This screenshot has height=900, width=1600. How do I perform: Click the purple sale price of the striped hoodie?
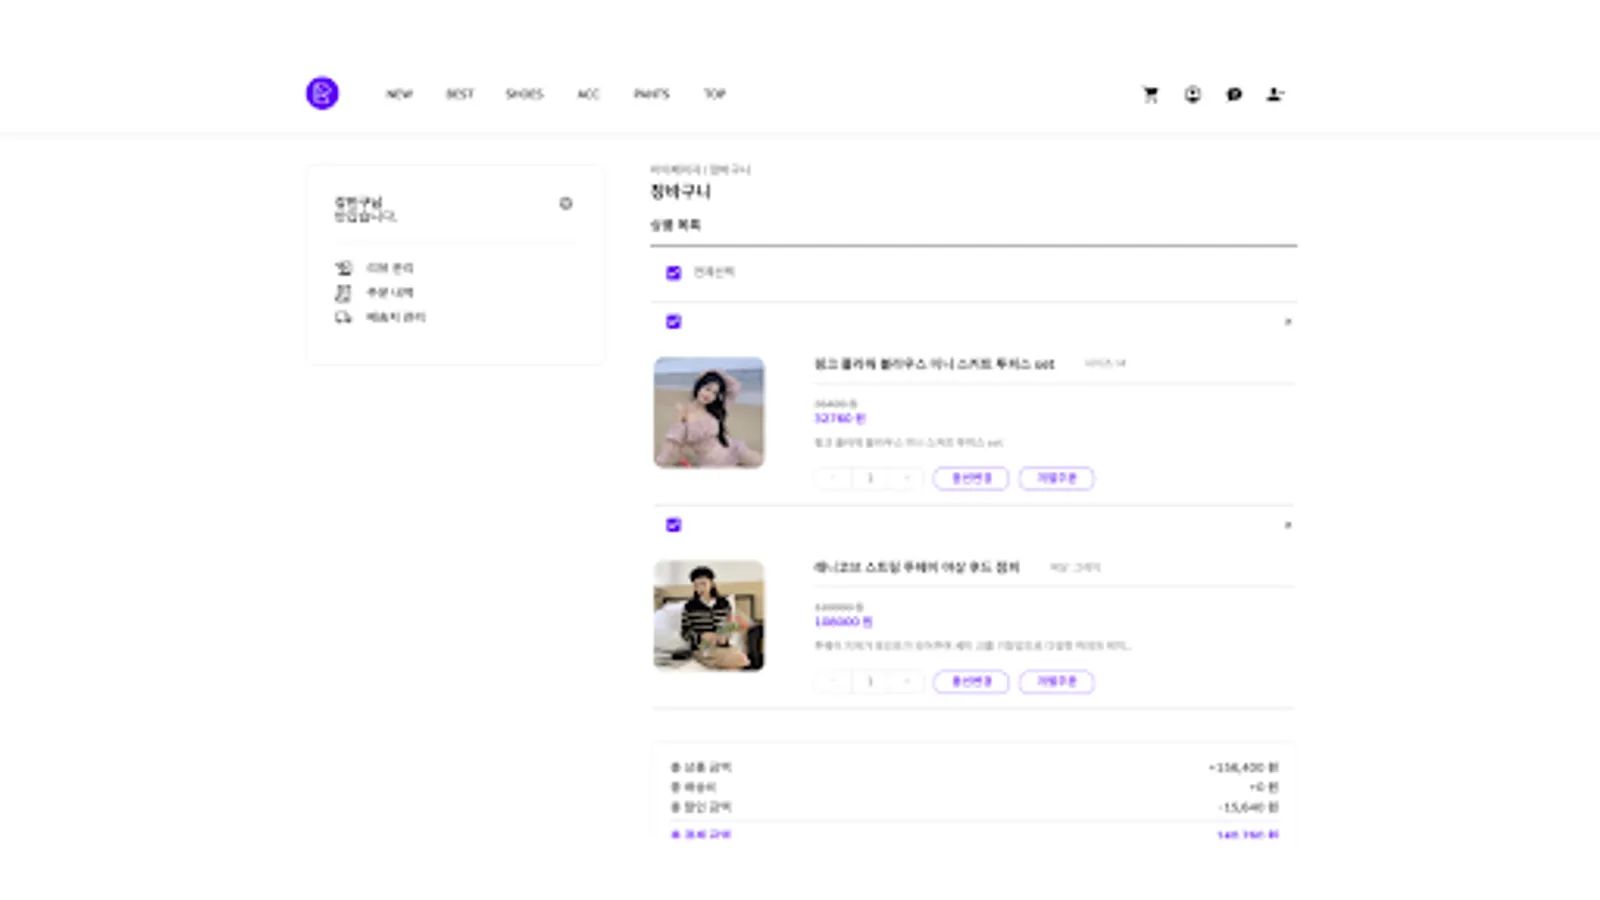pyautogui.click(x=843, y=621)
